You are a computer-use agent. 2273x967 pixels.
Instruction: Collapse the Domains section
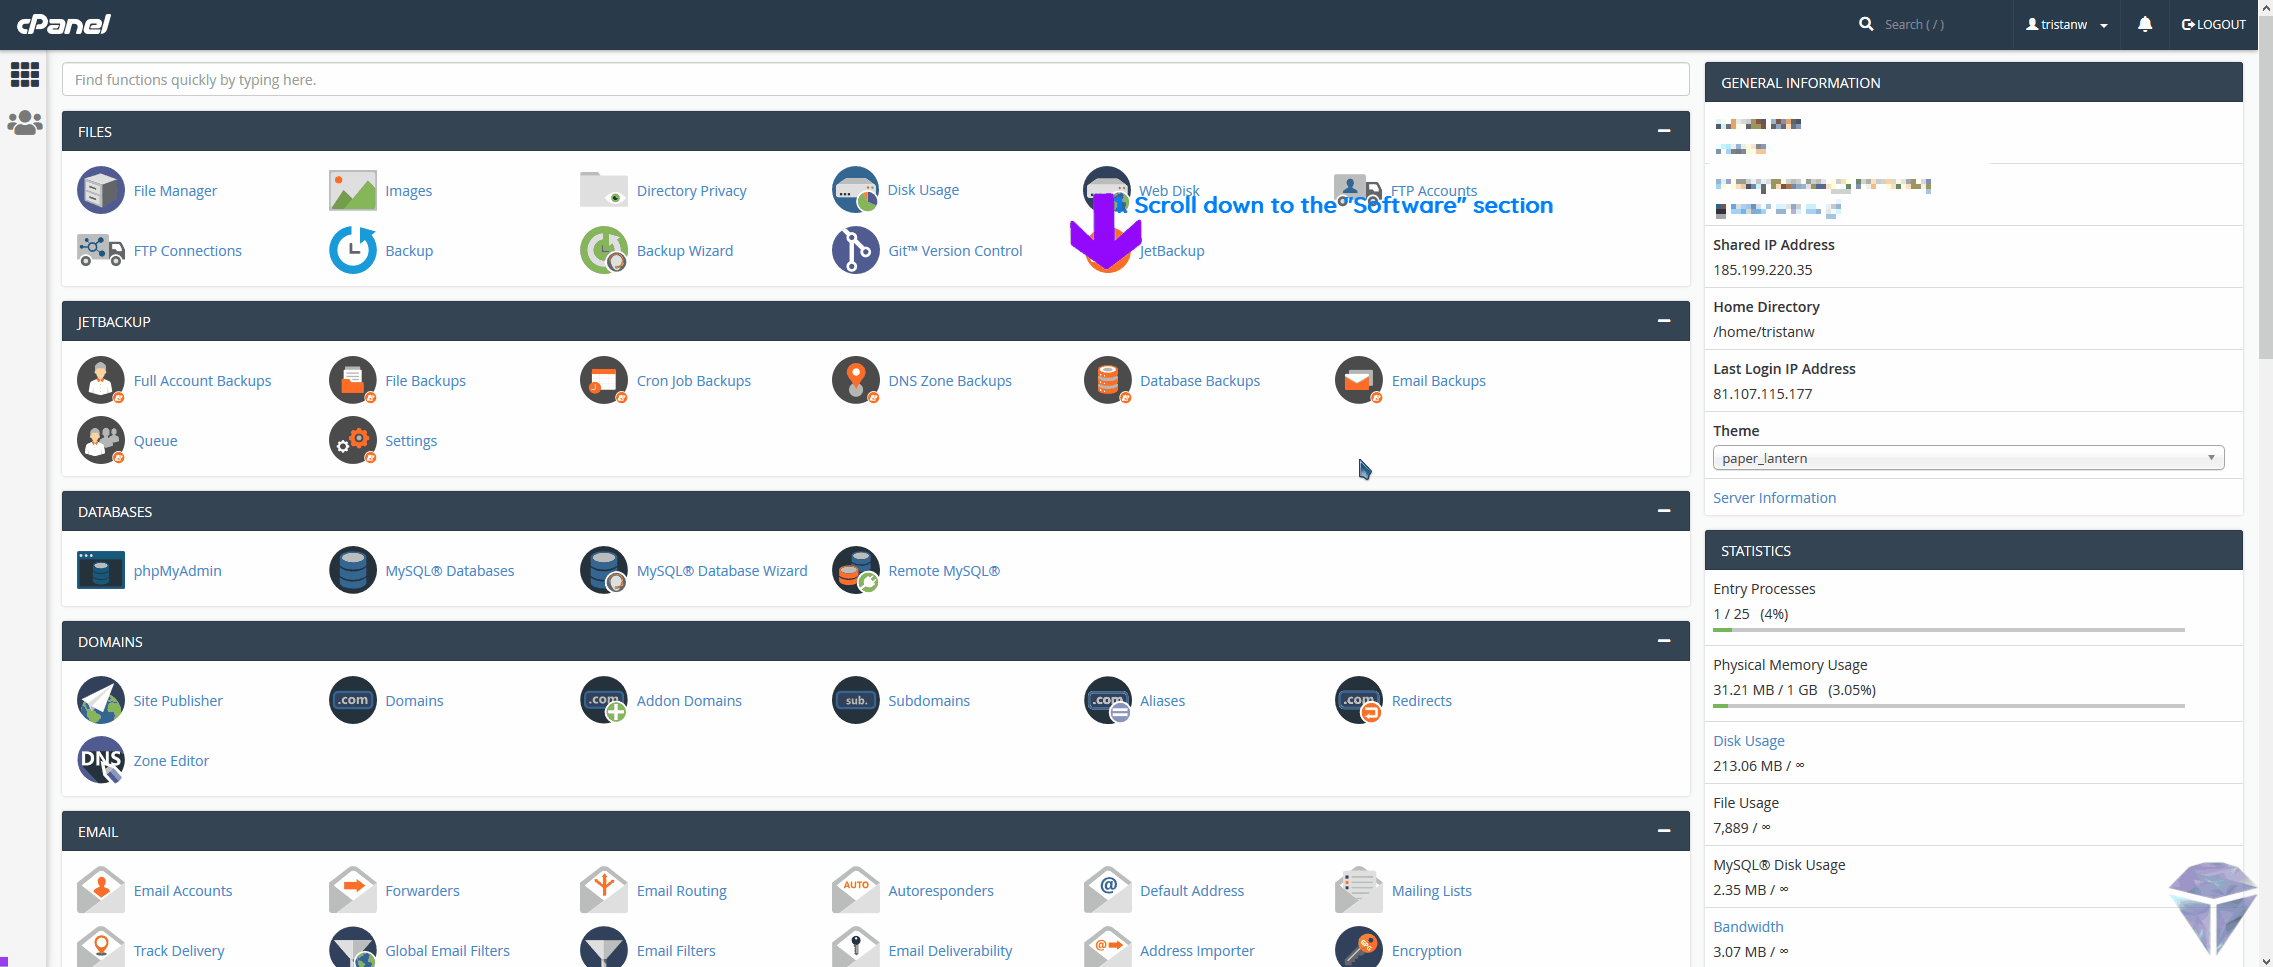tap(1663, 641)
